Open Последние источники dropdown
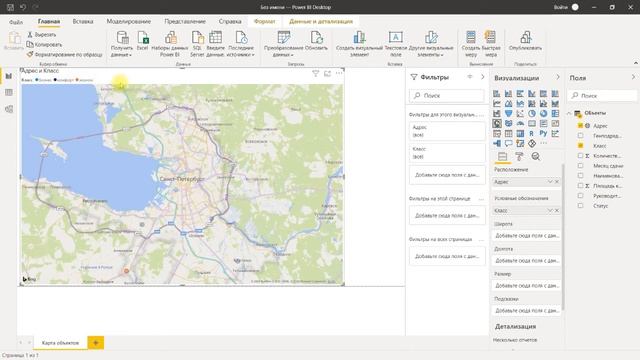Image resolution: width=640 pixels, height=360 pixels. (x=241, y=44)
